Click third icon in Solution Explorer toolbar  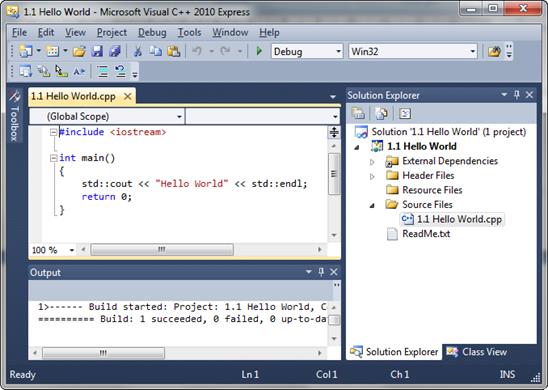405,113
